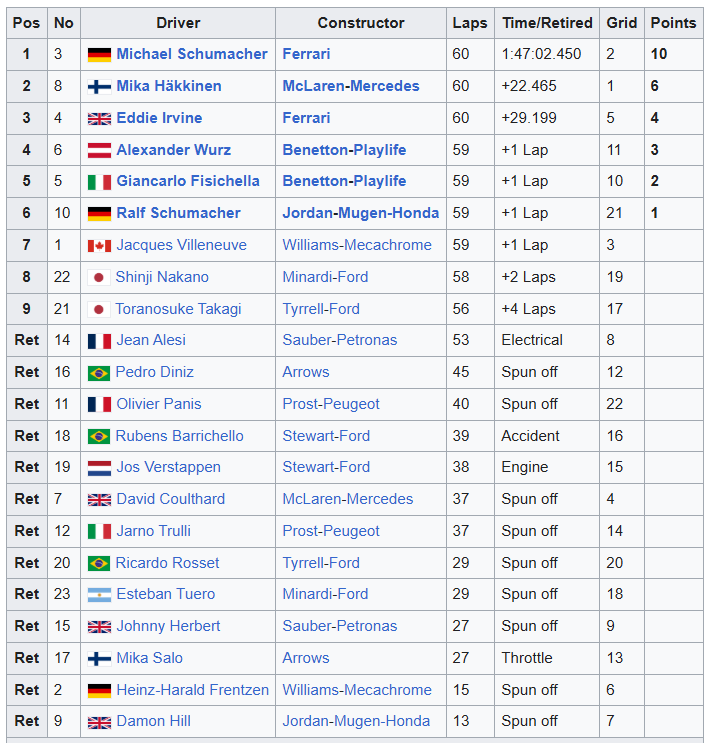Viewport: 709px width, 743px height.
Task: Click the German flag beside Michael Schumacher
Action: (99, 55)
